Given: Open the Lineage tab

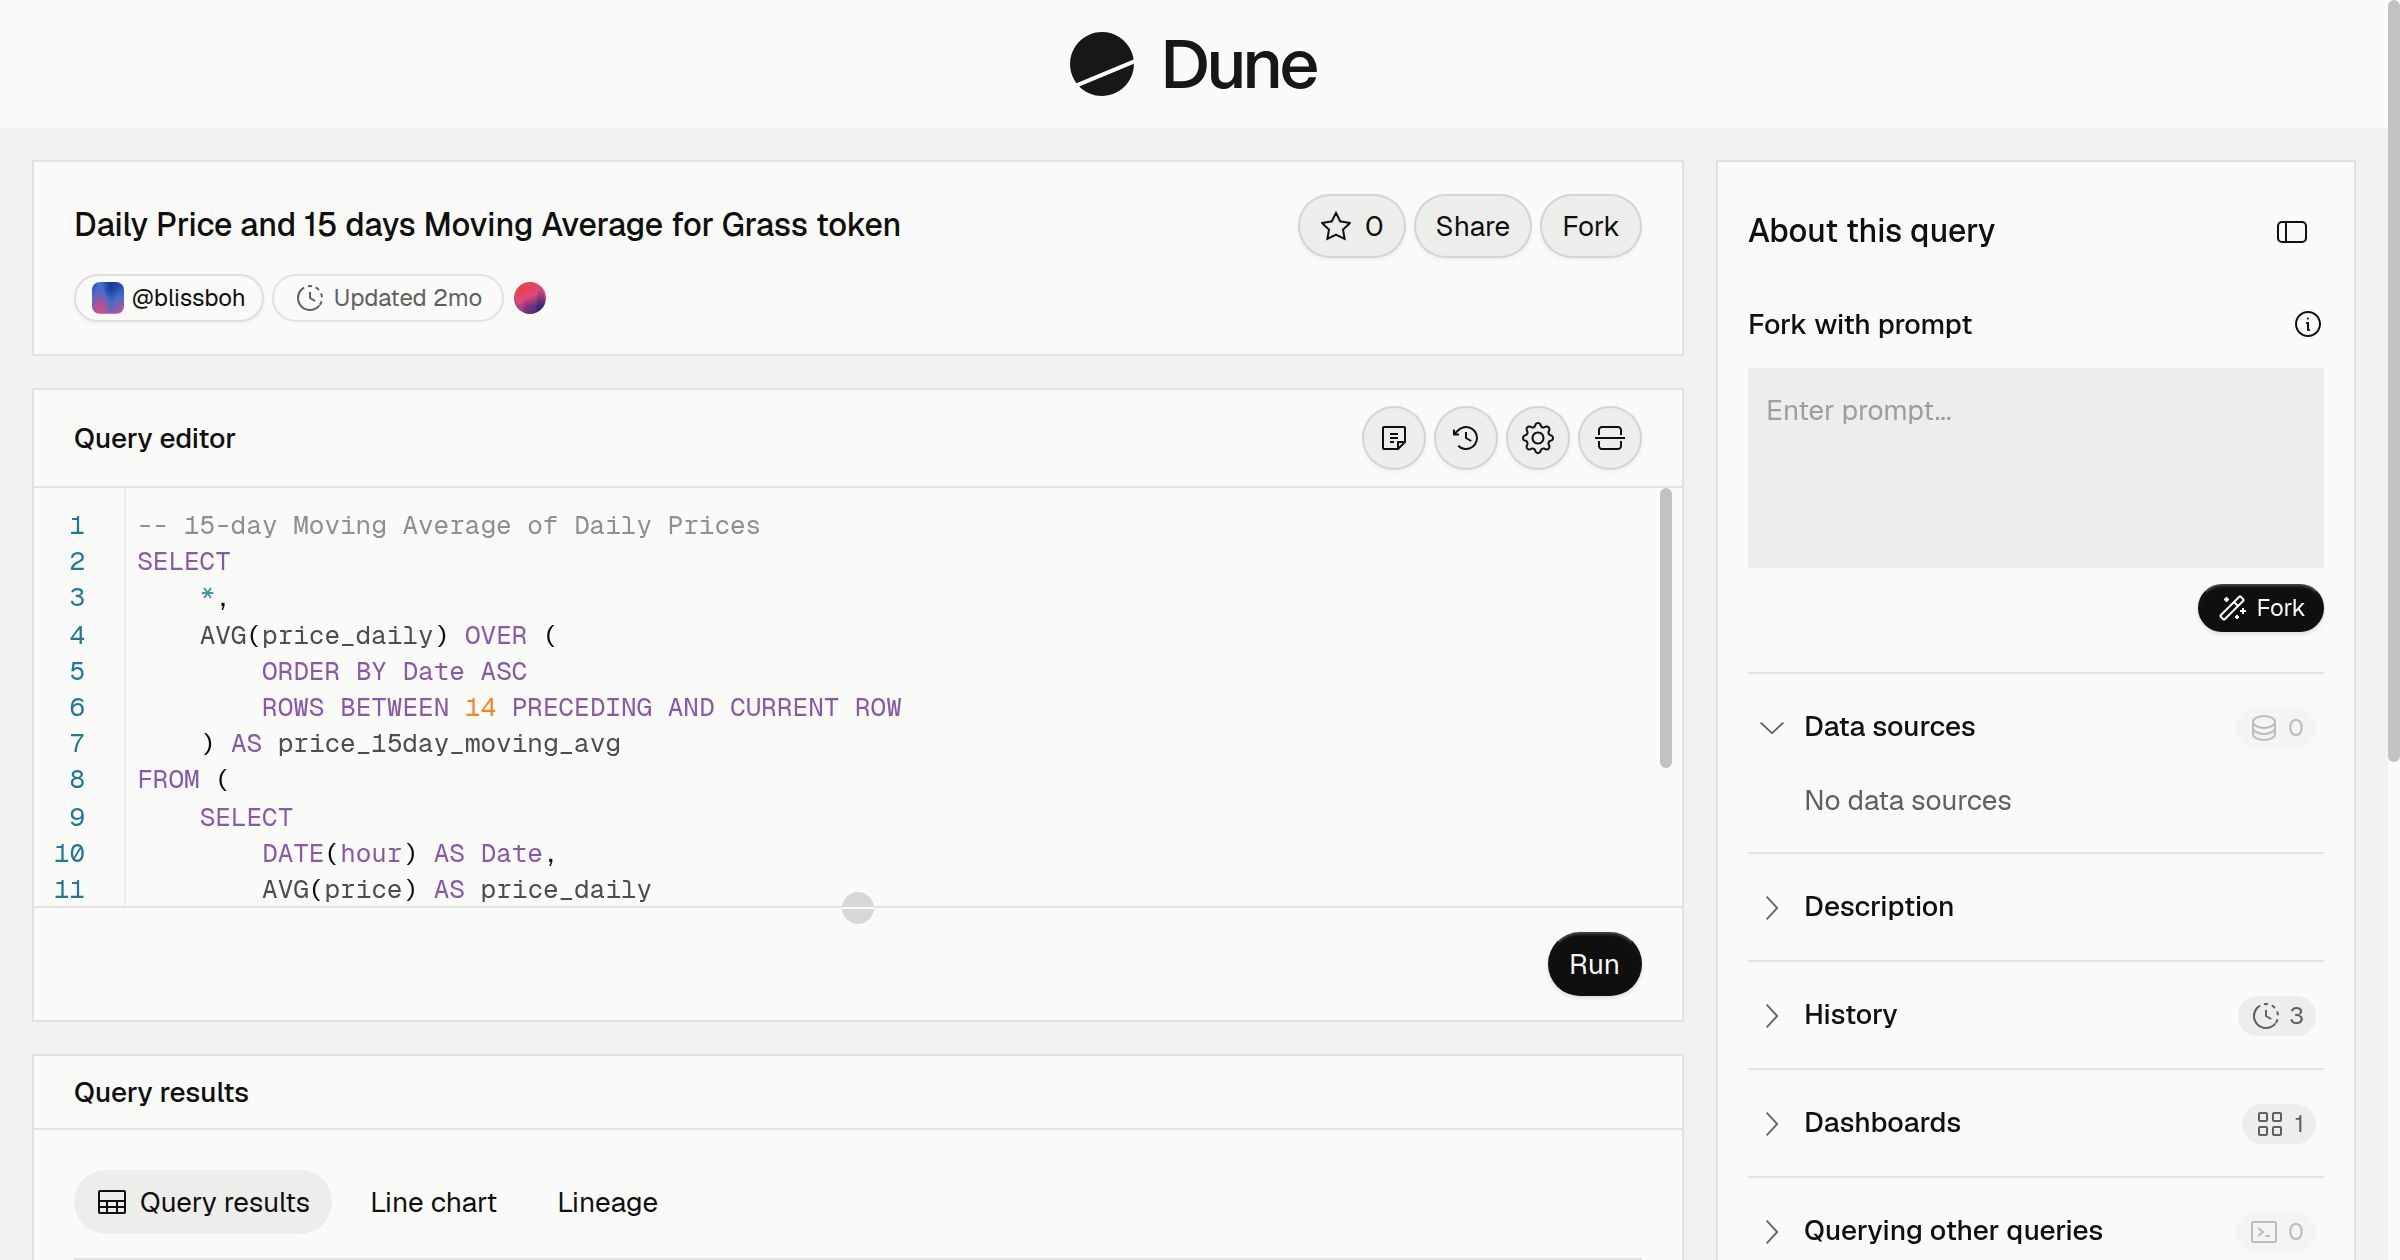Looking at the screenshot, I should coord(607,1202).
